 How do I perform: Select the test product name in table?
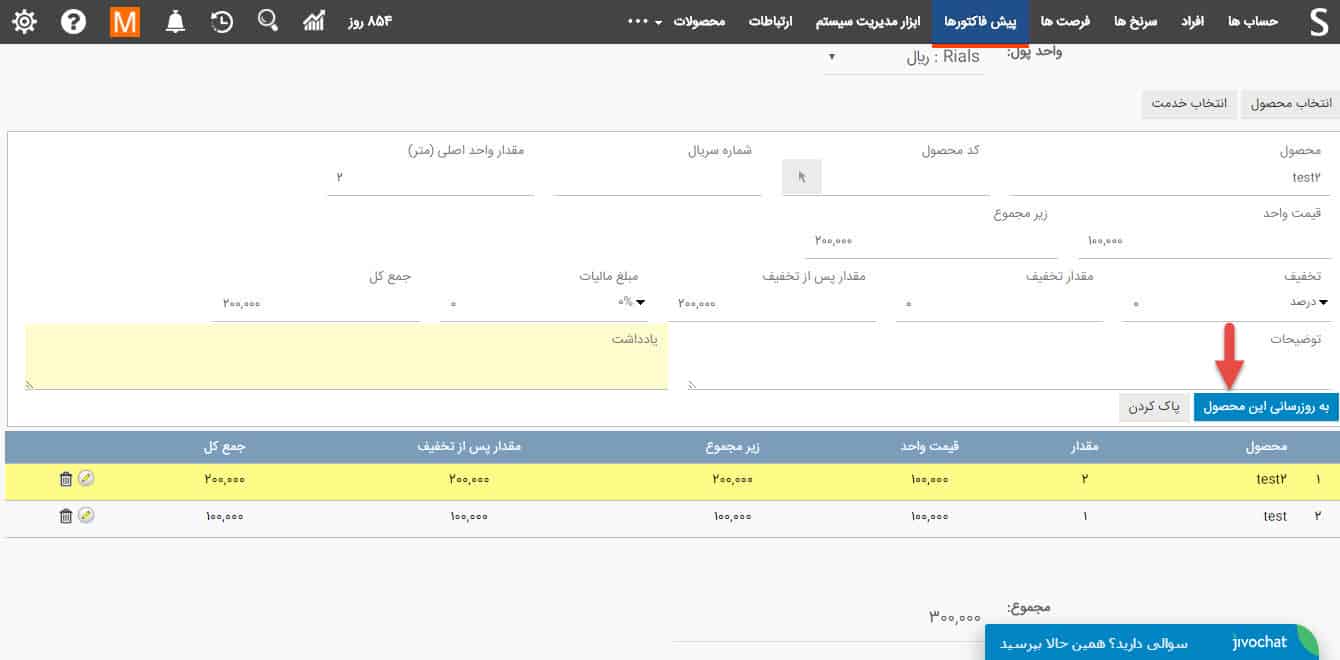pos(1274,516)
